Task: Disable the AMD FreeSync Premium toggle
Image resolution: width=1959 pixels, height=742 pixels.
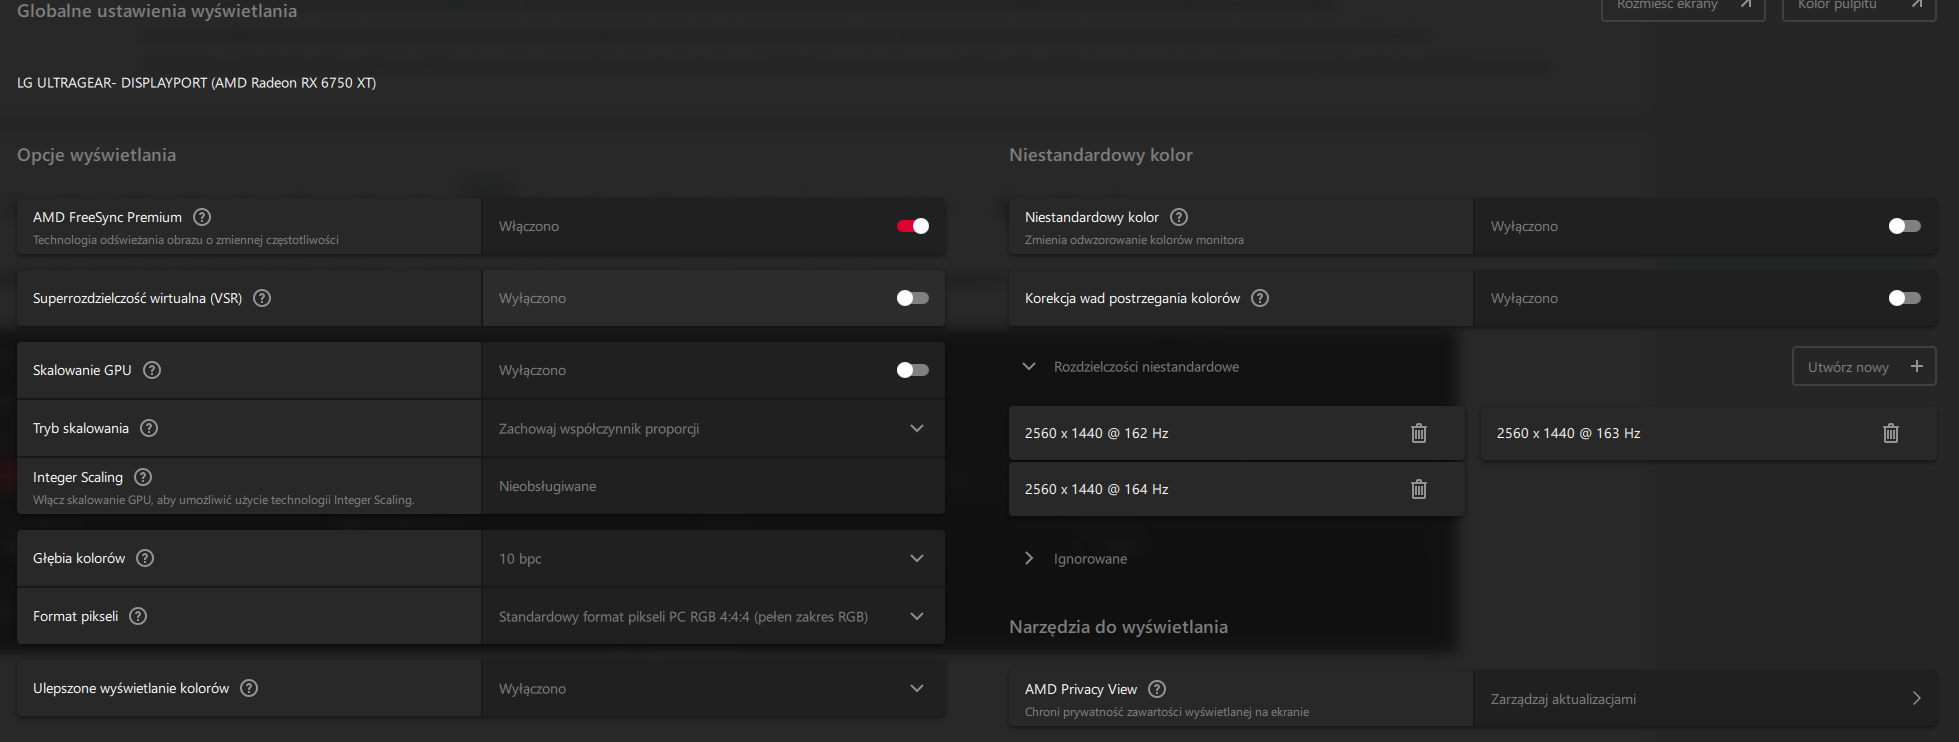Action: coord(912,226)
